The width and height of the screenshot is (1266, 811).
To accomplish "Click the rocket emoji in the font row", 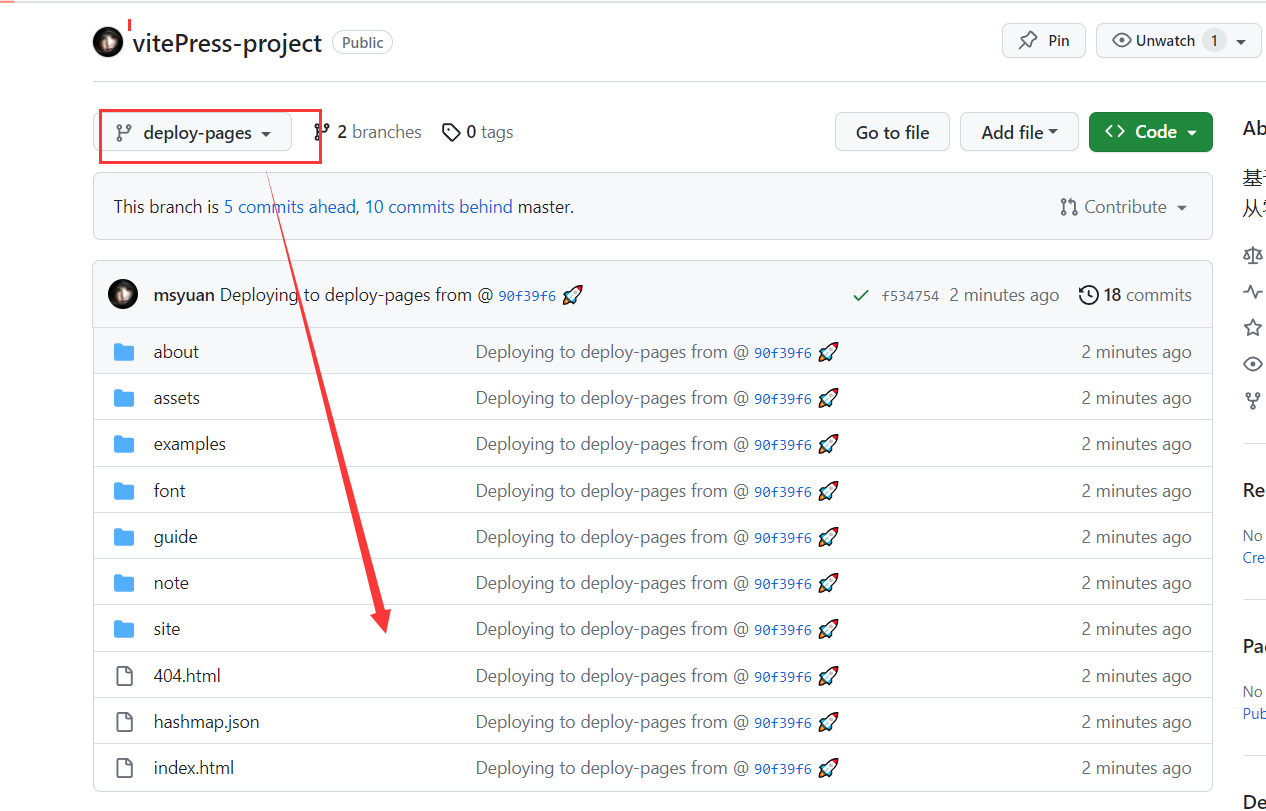I will point(828,491).
